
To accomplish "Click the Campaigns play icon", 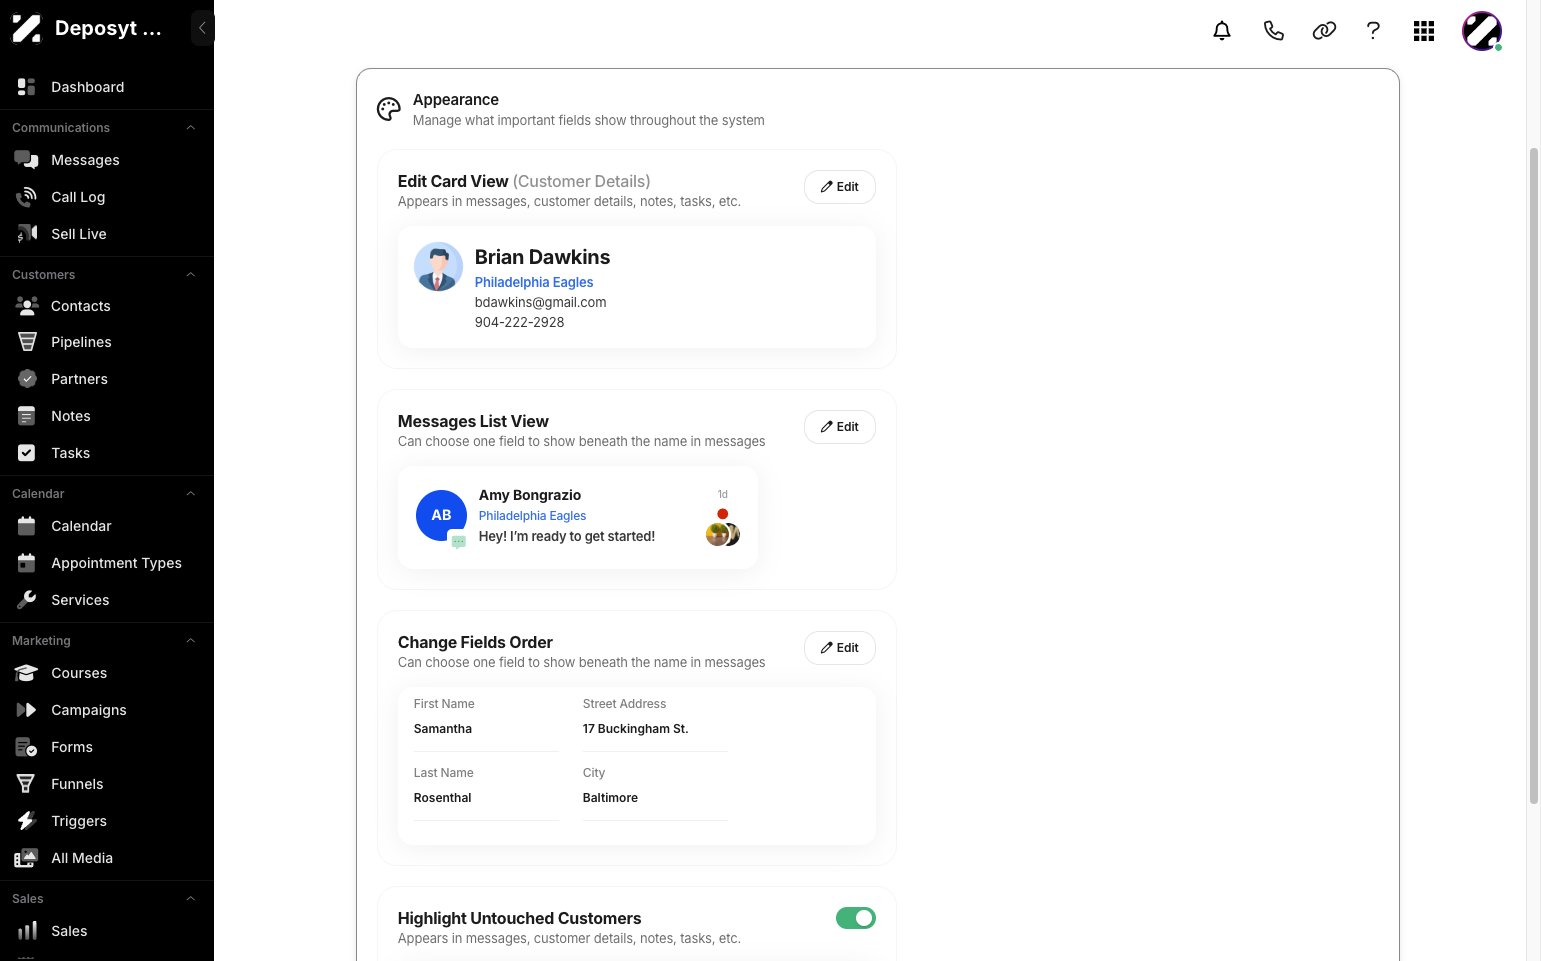I will coord(27,710).
